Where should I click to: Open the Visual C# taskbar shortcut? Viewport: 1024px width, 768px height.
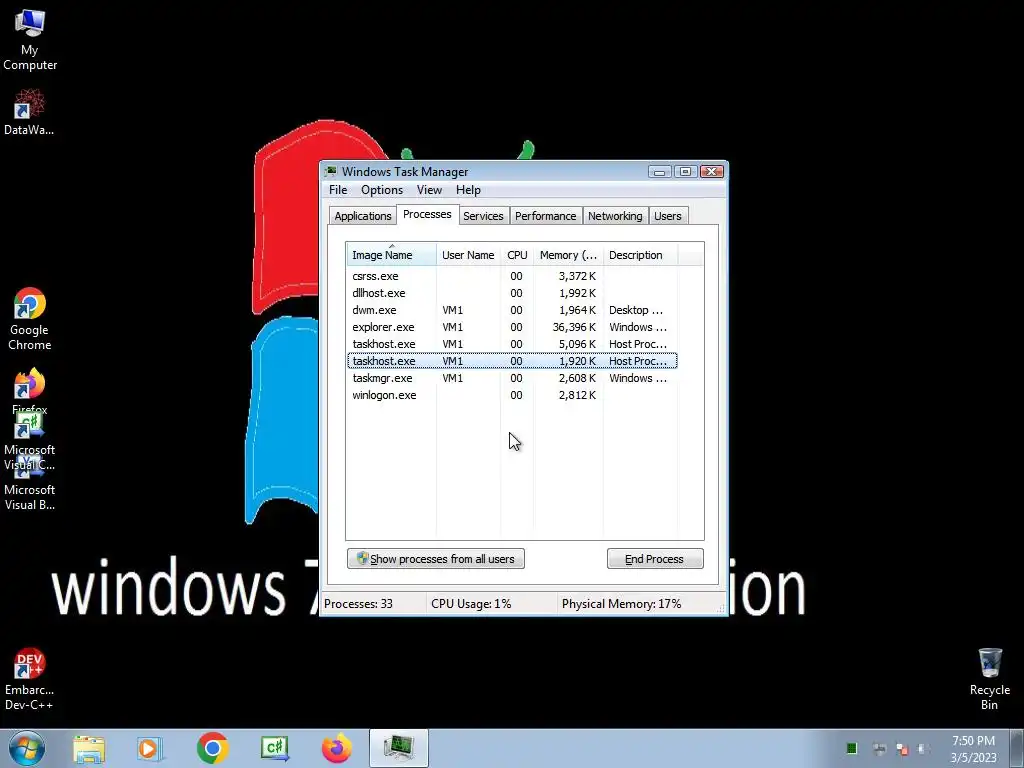tap(275, 748)
